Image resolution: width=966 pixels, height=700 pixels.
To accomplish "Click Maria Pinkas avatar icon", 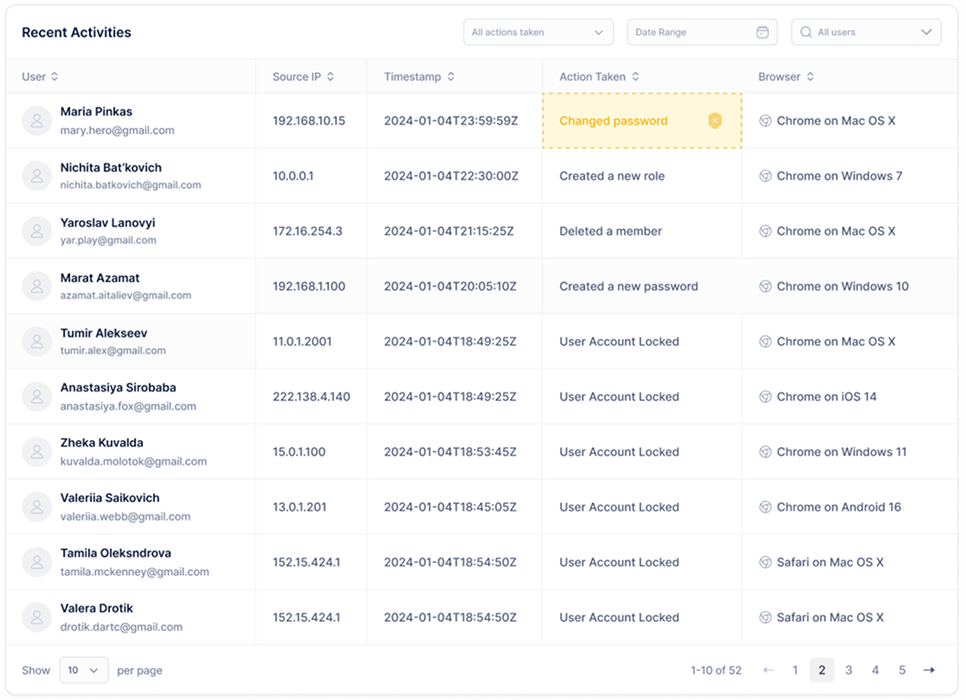I will [37, 121].
